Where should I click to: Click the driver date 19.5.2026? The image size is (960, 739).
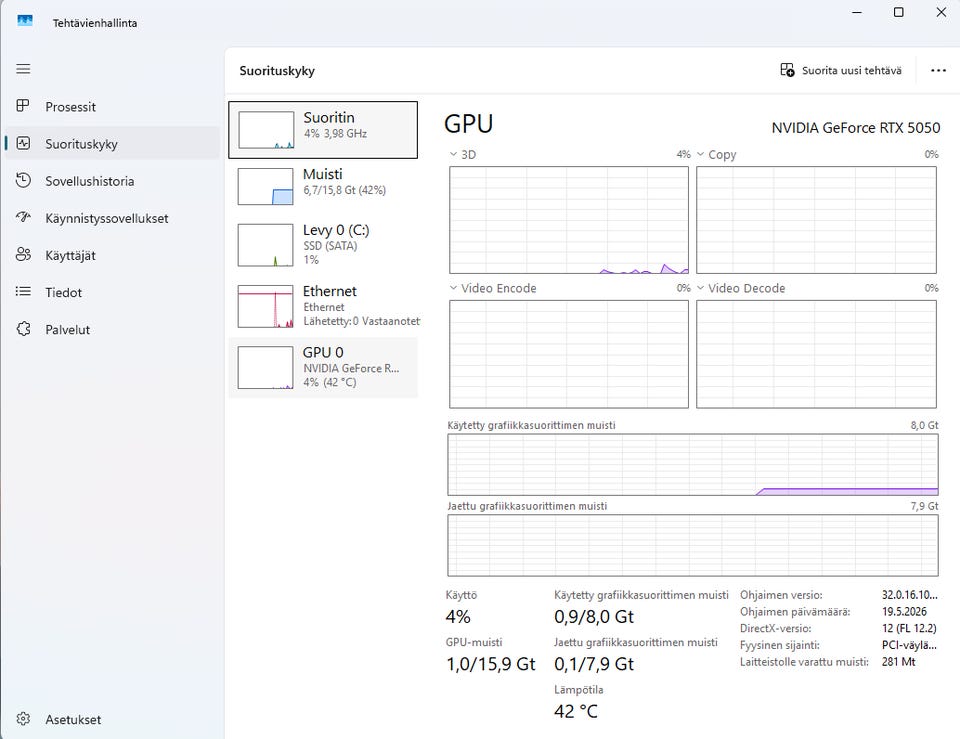pyautogui.click(x=904, y=611)
